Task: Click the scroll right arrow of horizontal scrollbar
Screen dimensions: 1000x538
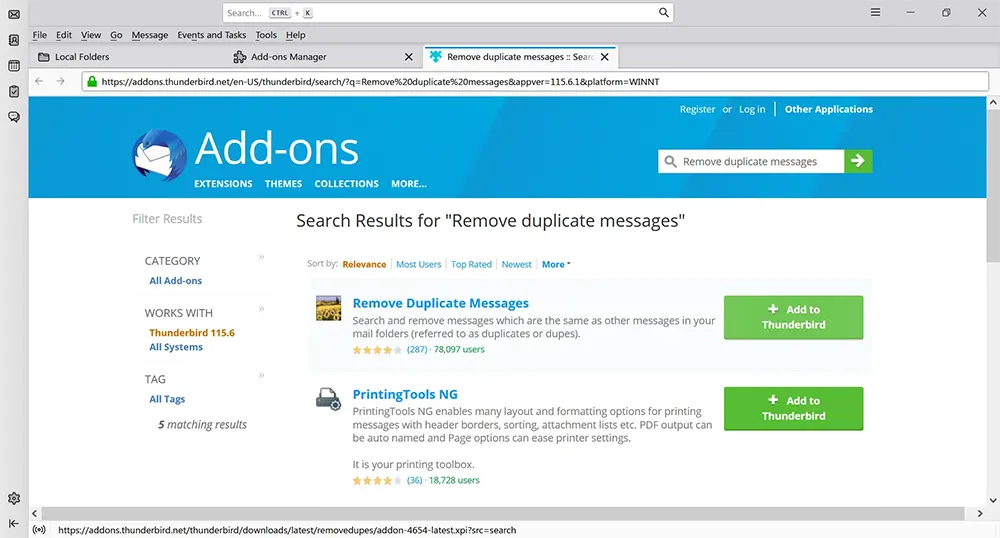Action: pyautogui.click(x=980, y=513)
